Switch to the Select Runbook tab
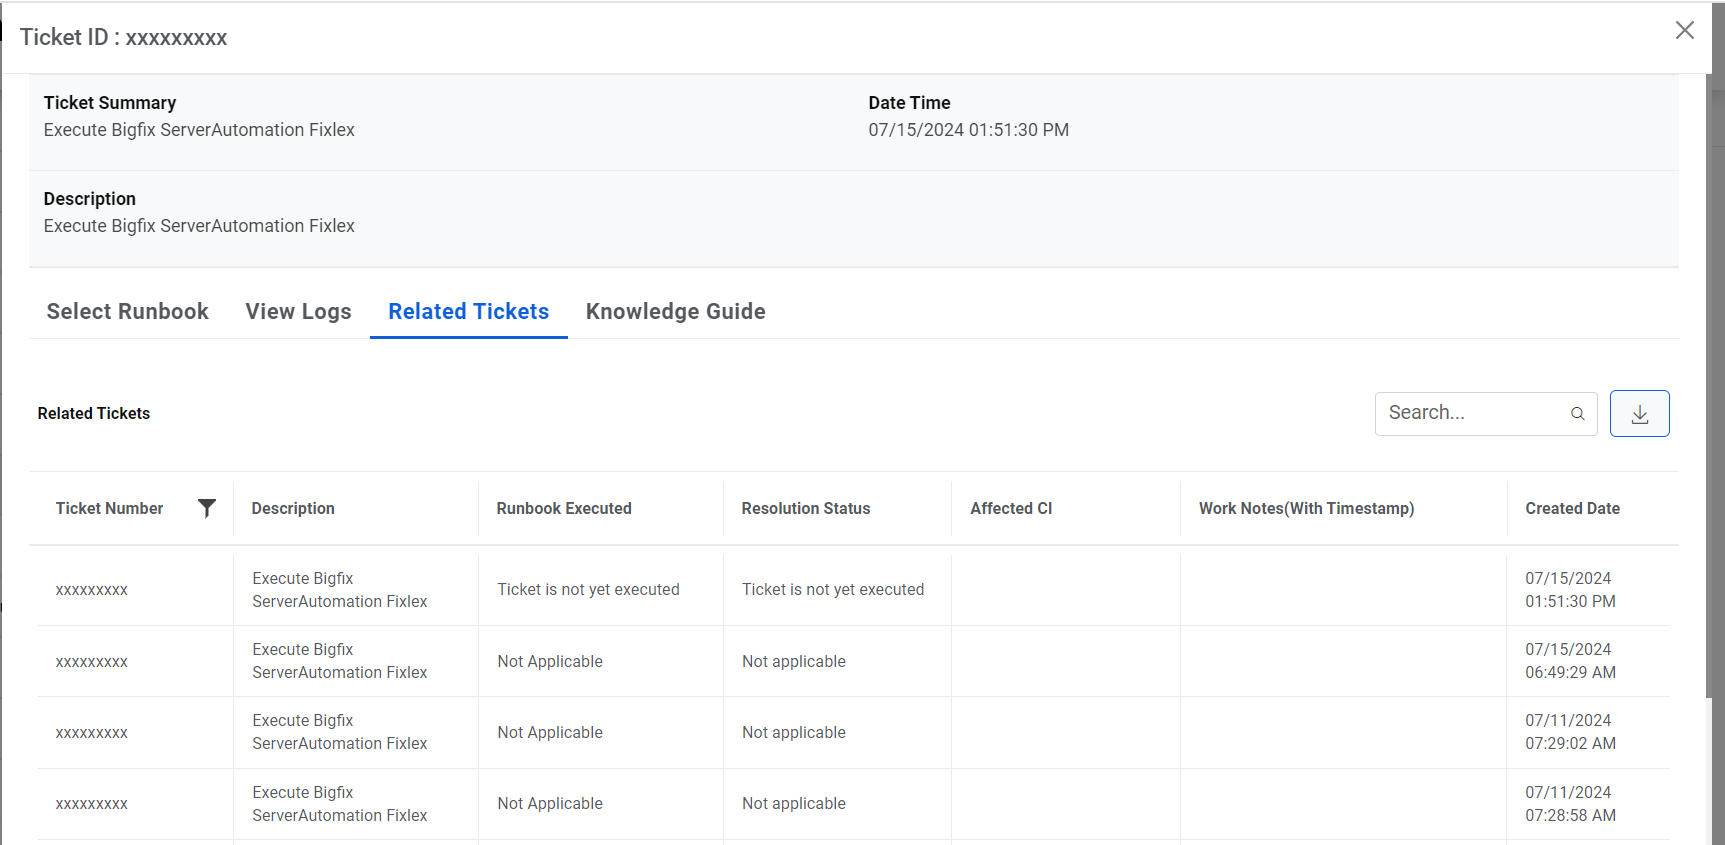The width and height of the screenshot is (1725, 845). (x=127, y=312)
